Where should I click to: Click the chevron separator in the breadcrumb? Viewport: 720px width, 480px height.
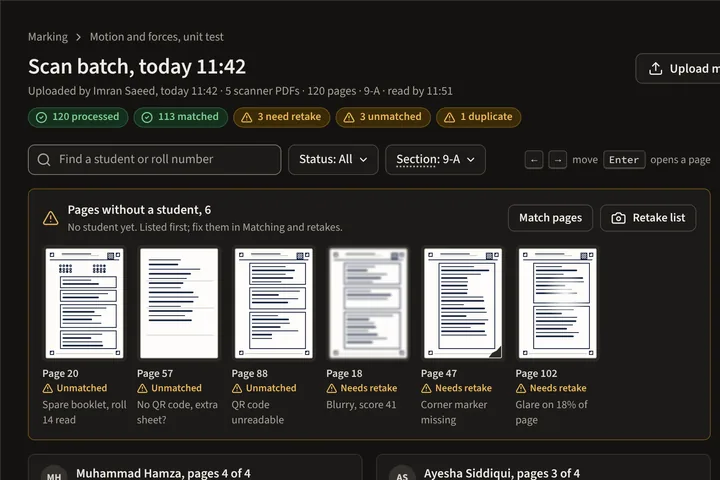[79, 37]
